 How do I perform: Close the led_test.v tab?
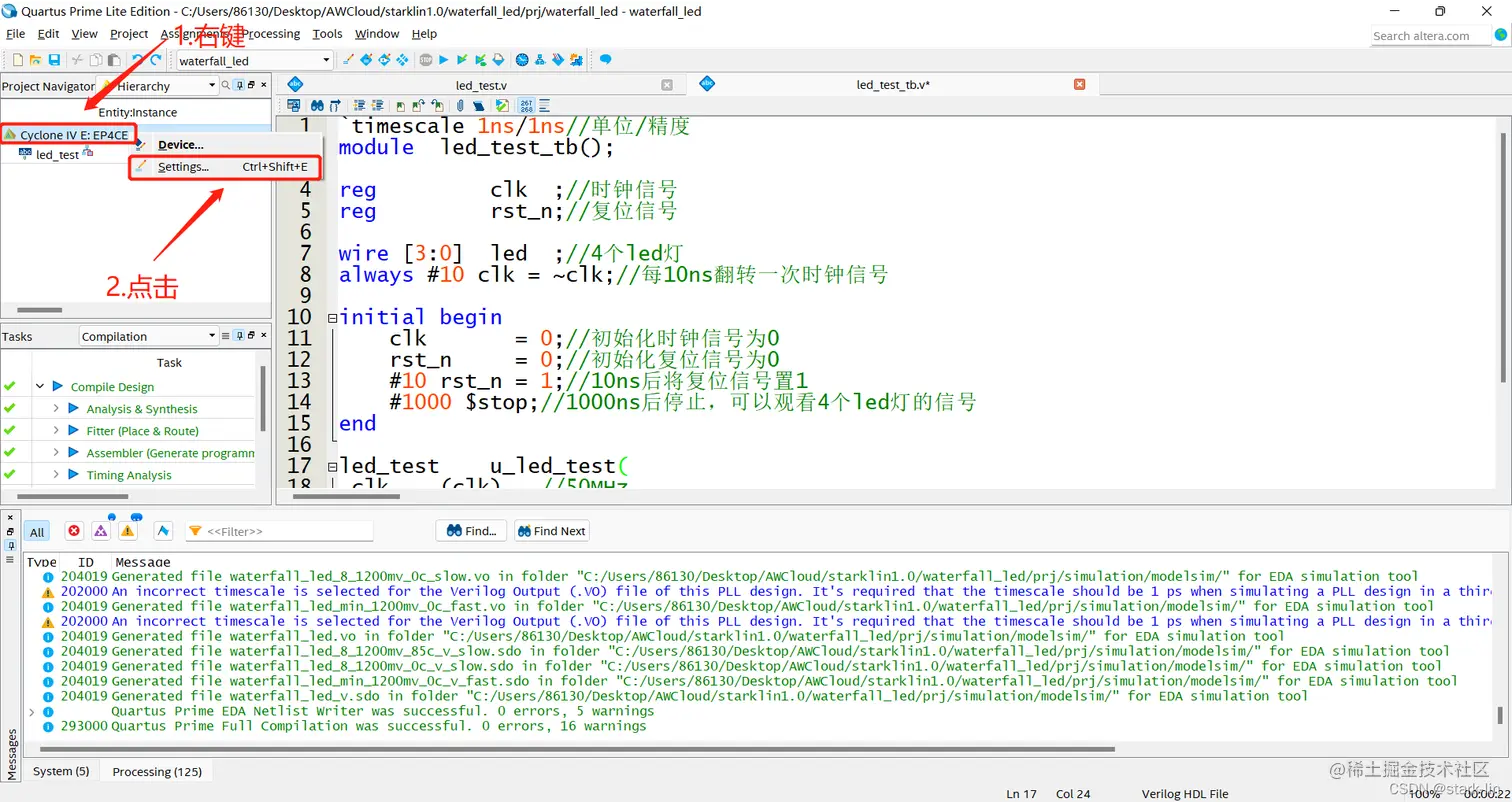click(667, 85)
